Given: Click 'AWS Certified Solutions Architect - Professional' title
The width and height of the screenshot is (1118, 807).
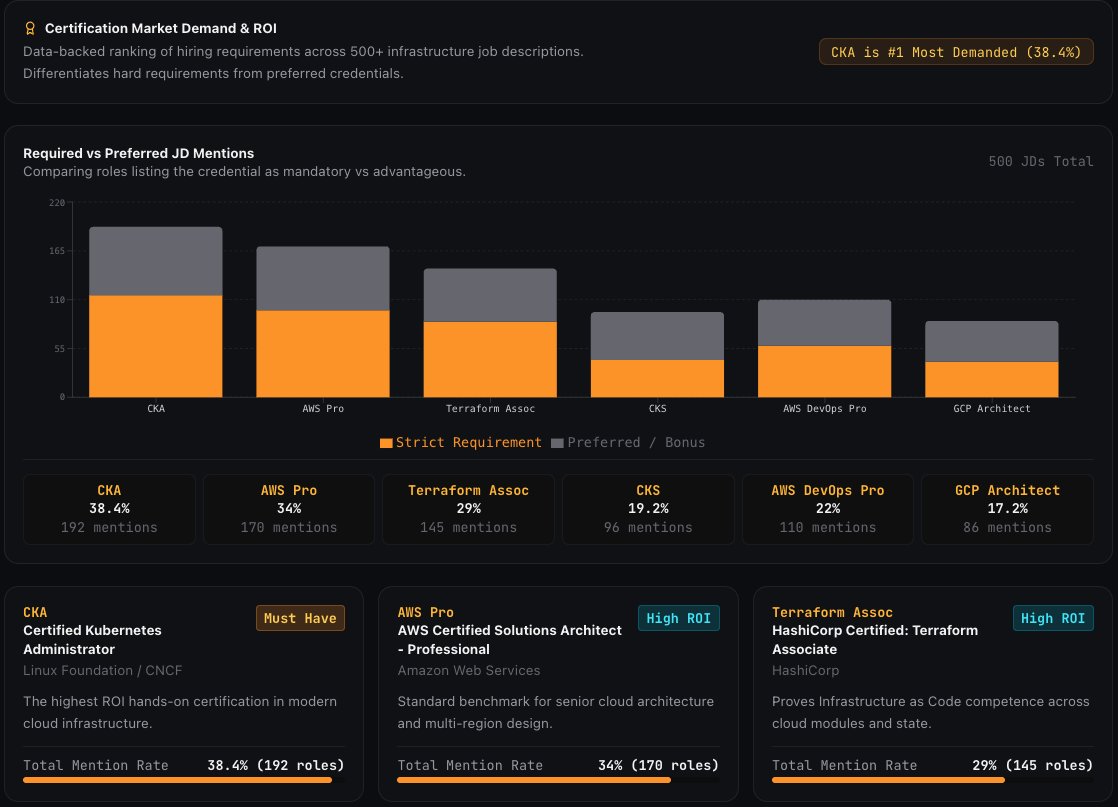Looking at the screenshot, I should (x=510, y=639).
